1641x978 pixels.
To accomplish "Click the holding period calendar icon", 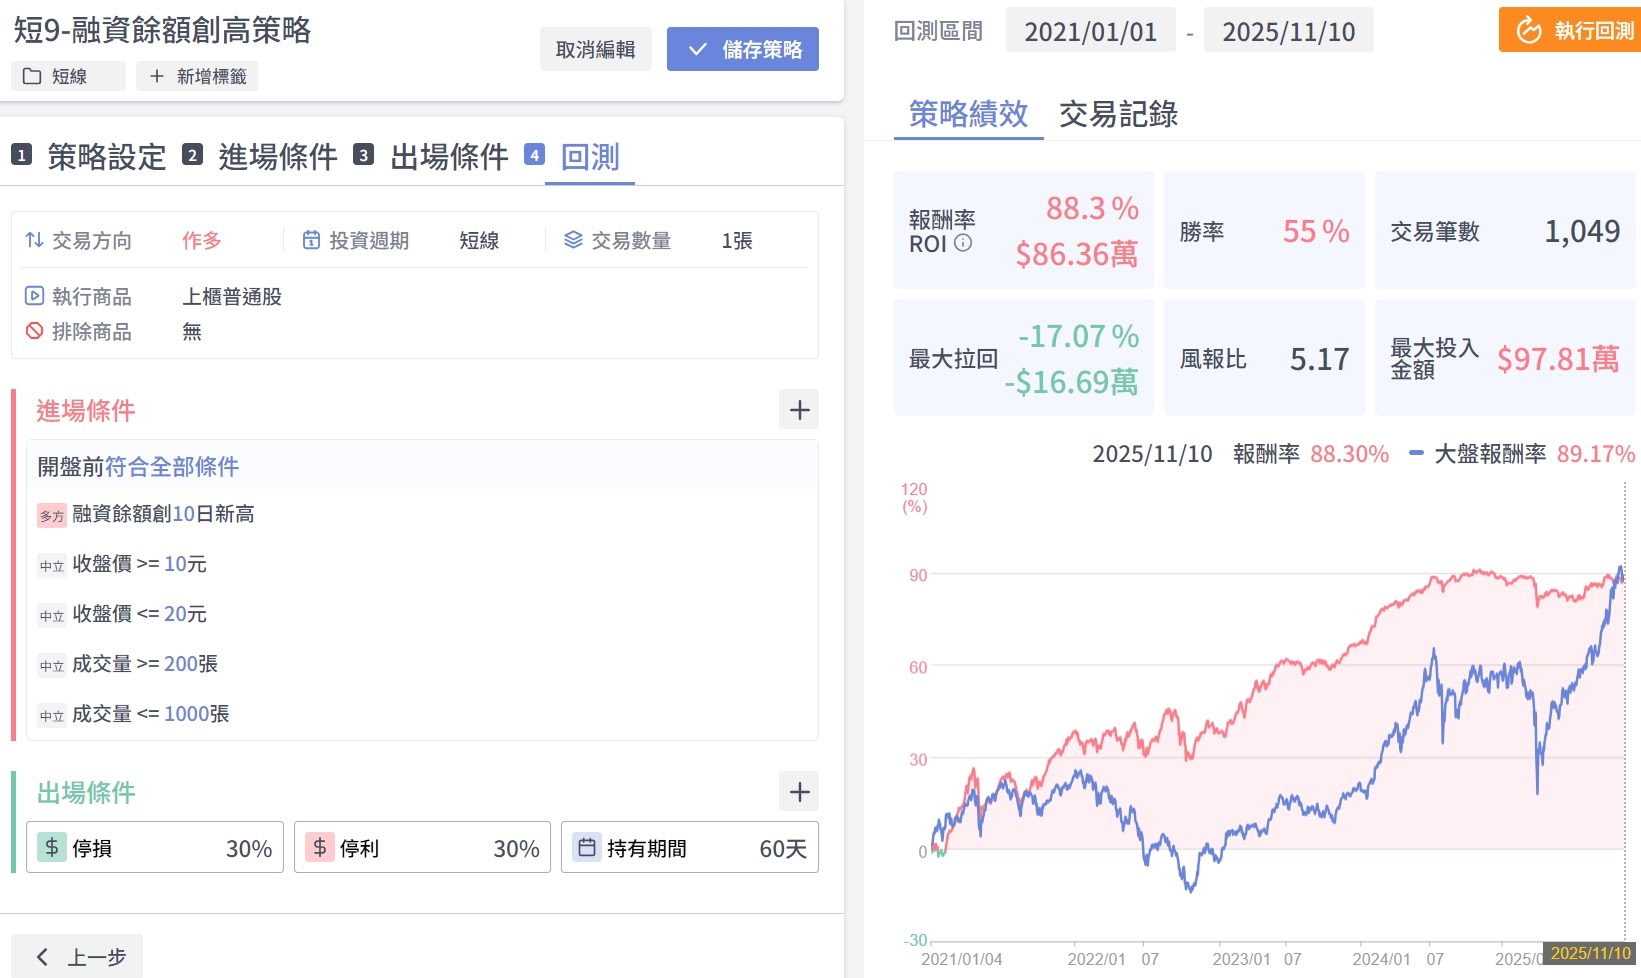I will pos(587,848).
